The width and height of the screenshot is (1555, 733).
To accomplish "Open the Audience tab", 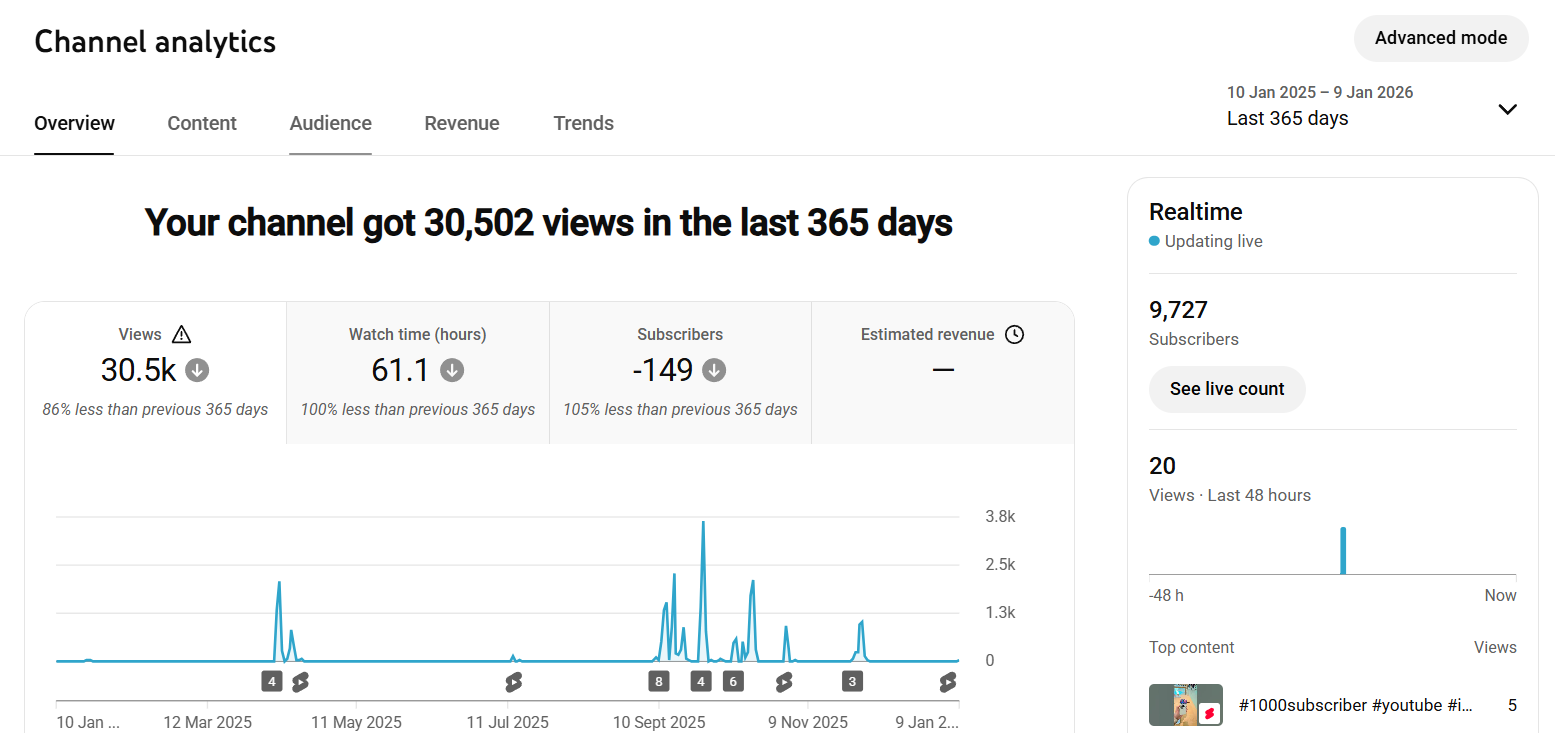I will click(330, 124).
